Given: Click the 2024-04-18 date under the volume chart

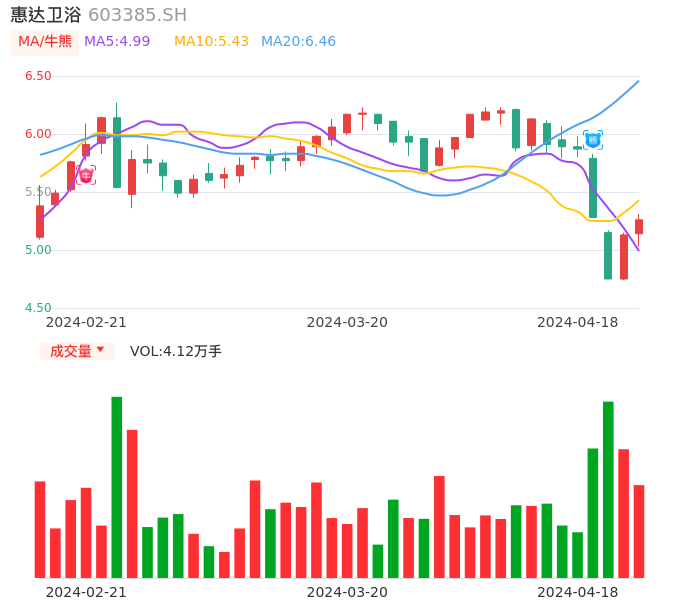Looking at the screenshot, I should coord(578,592).
